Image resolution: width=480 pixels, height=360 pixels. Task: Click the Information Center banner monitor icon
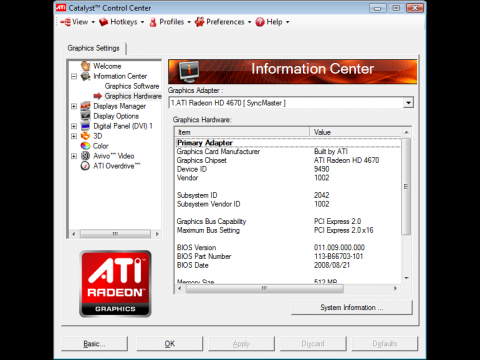pyautogui.click(x=189, y=71)
